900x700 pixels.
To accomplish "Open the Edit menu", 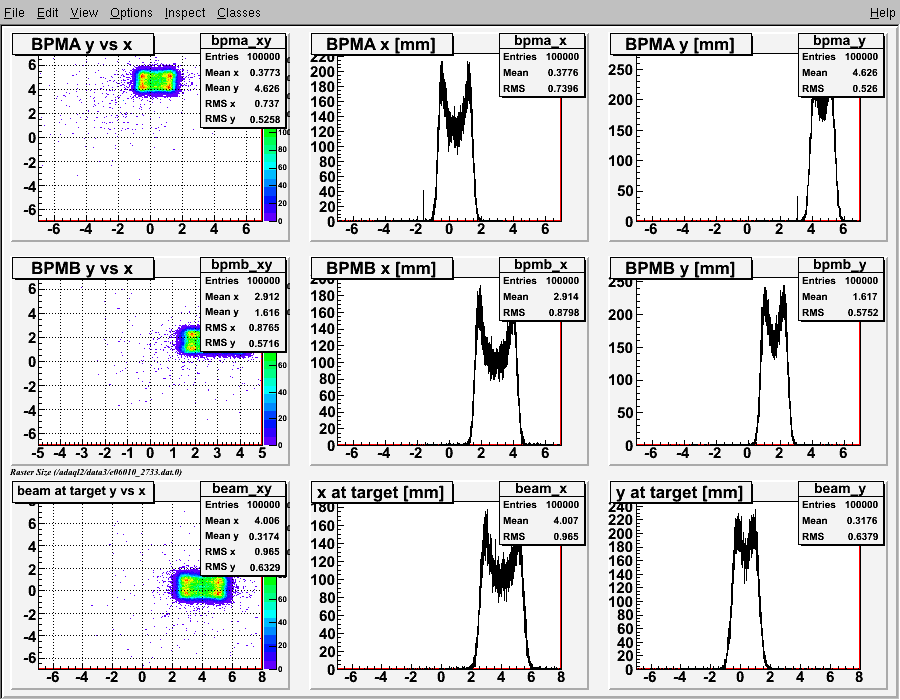I will pyautogui.click(x=48, y=12).
